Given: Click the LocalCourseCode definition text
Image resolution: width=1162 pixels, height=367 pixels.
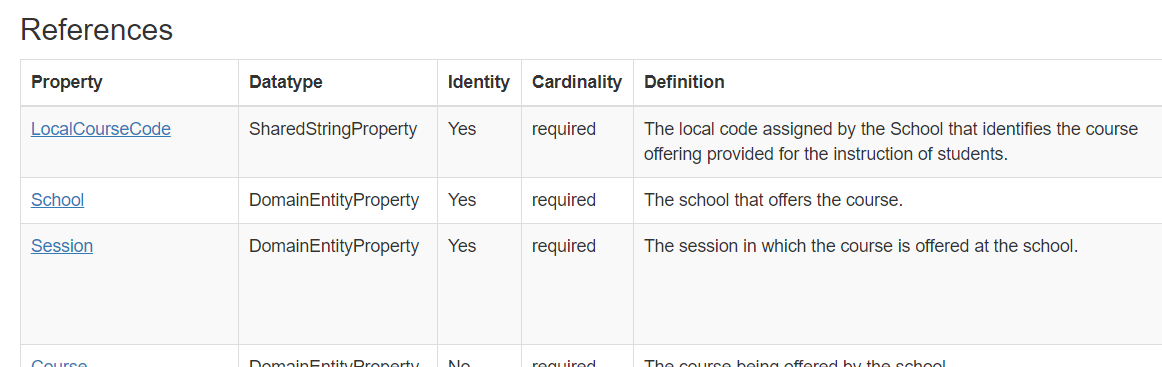Looking at the screenshot, I should [891, 142].
